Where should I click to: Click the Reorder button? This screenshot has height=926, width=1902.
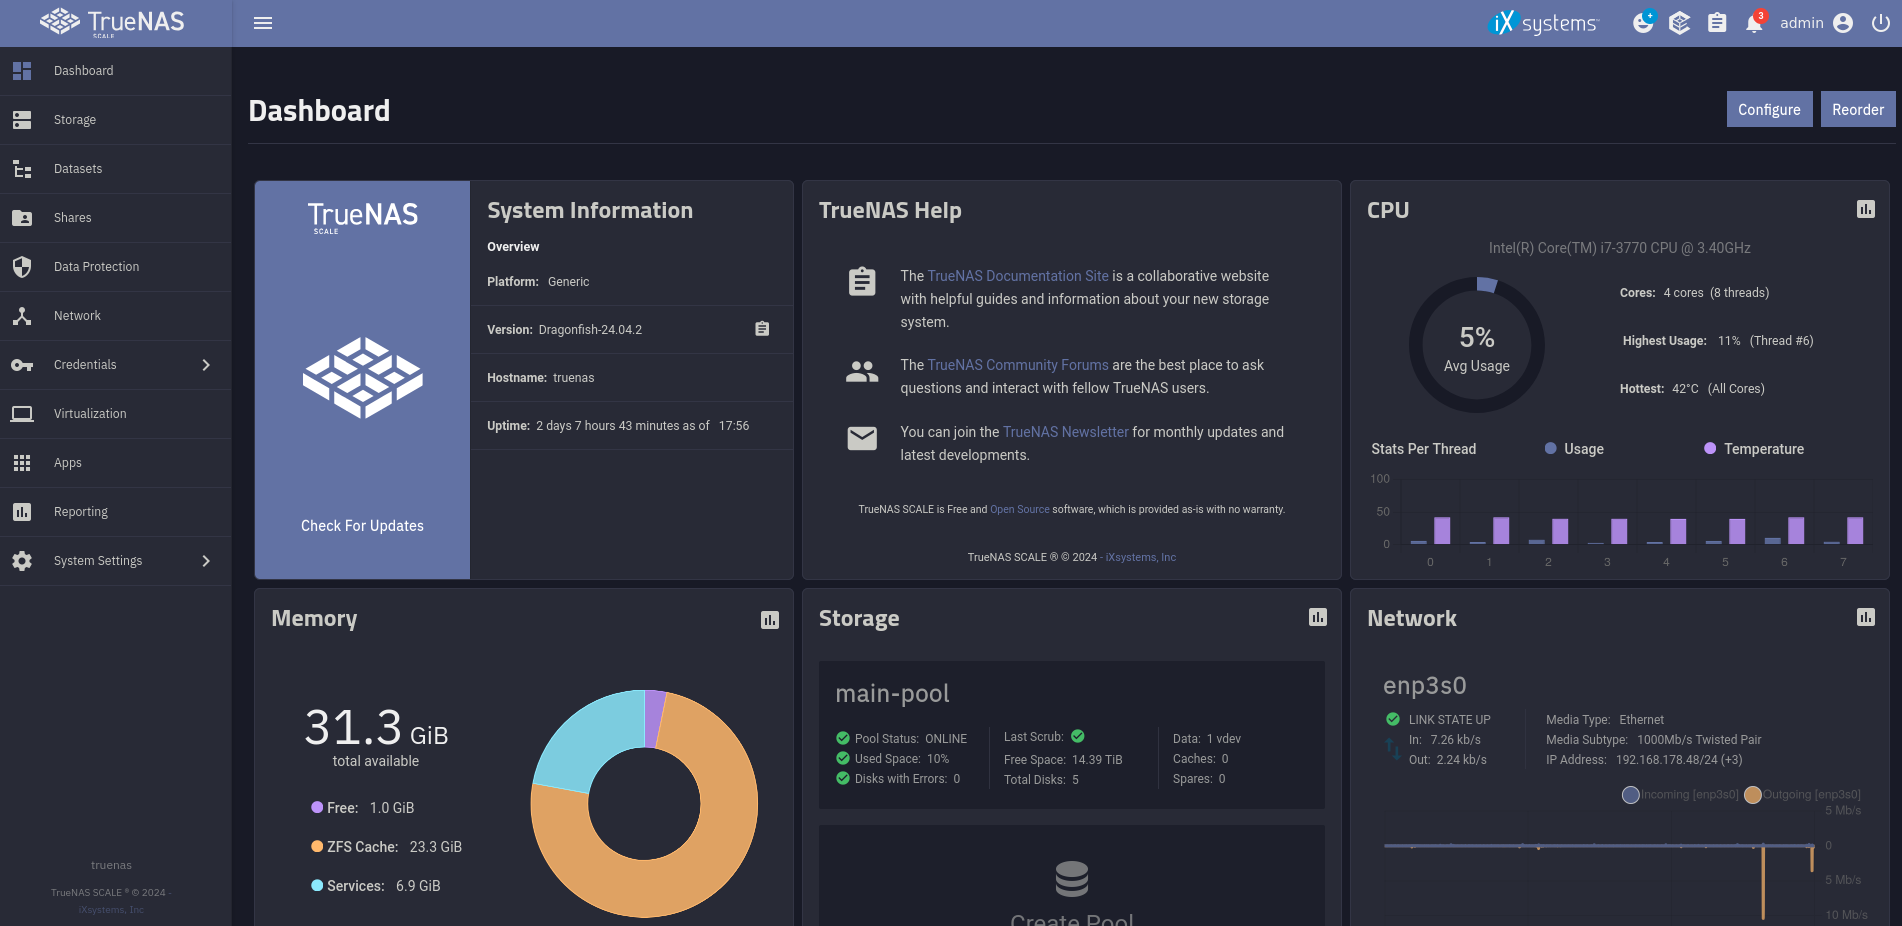[x=1858, y=110]
